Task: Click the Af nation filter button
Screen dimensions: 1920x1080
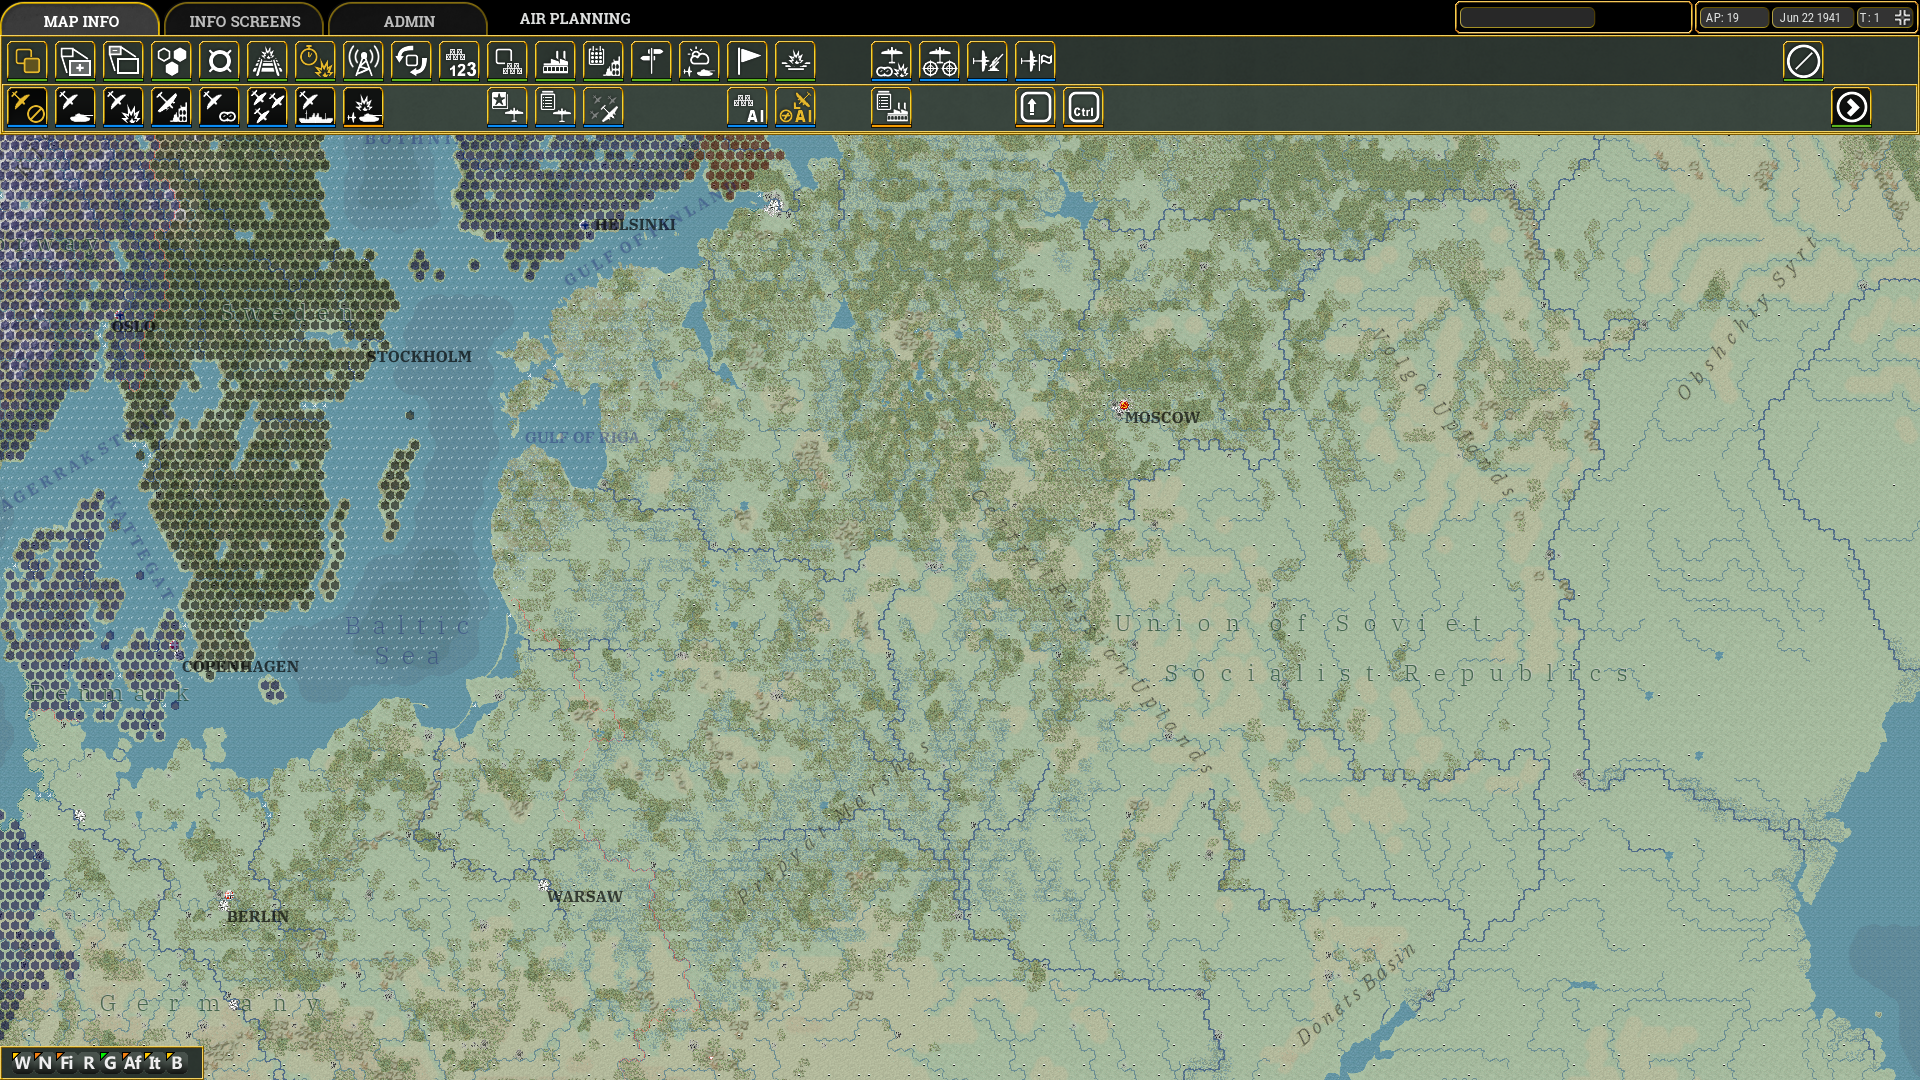Action: pos(132,1062)
